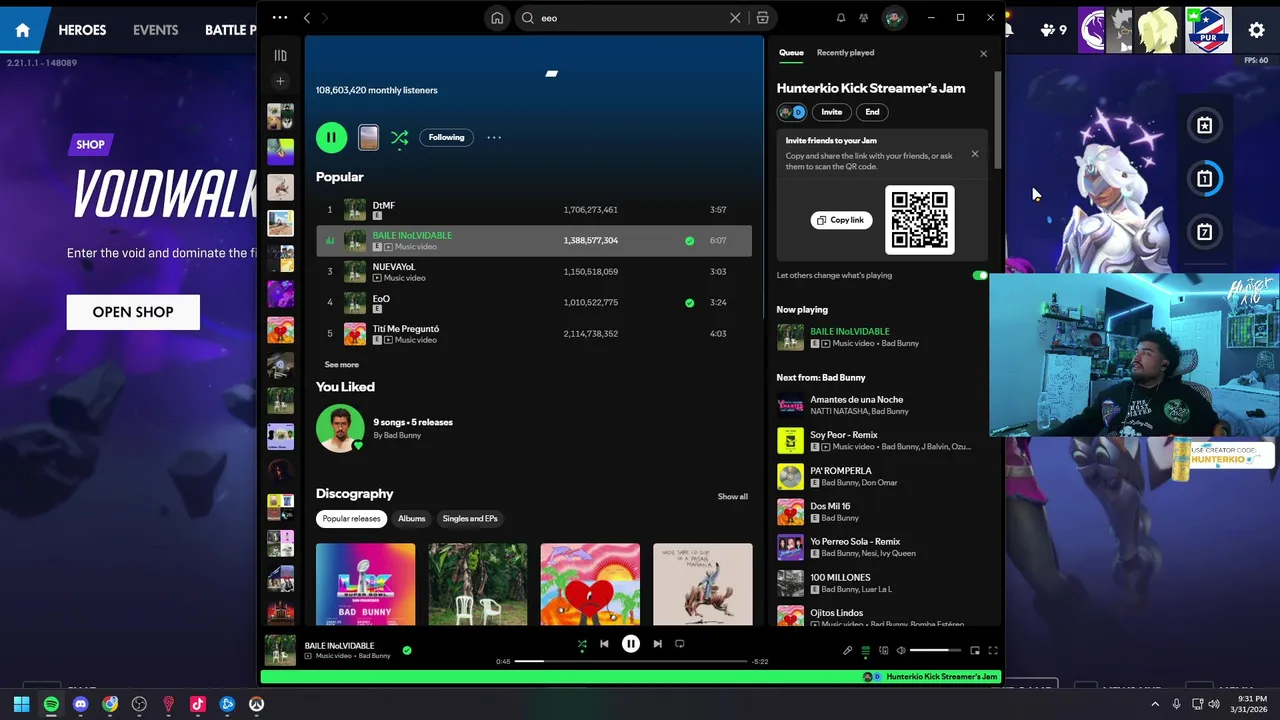Select Soy Peor - Remix in queue
This screenshot has height=720, width=1280.
pos(880,441)
